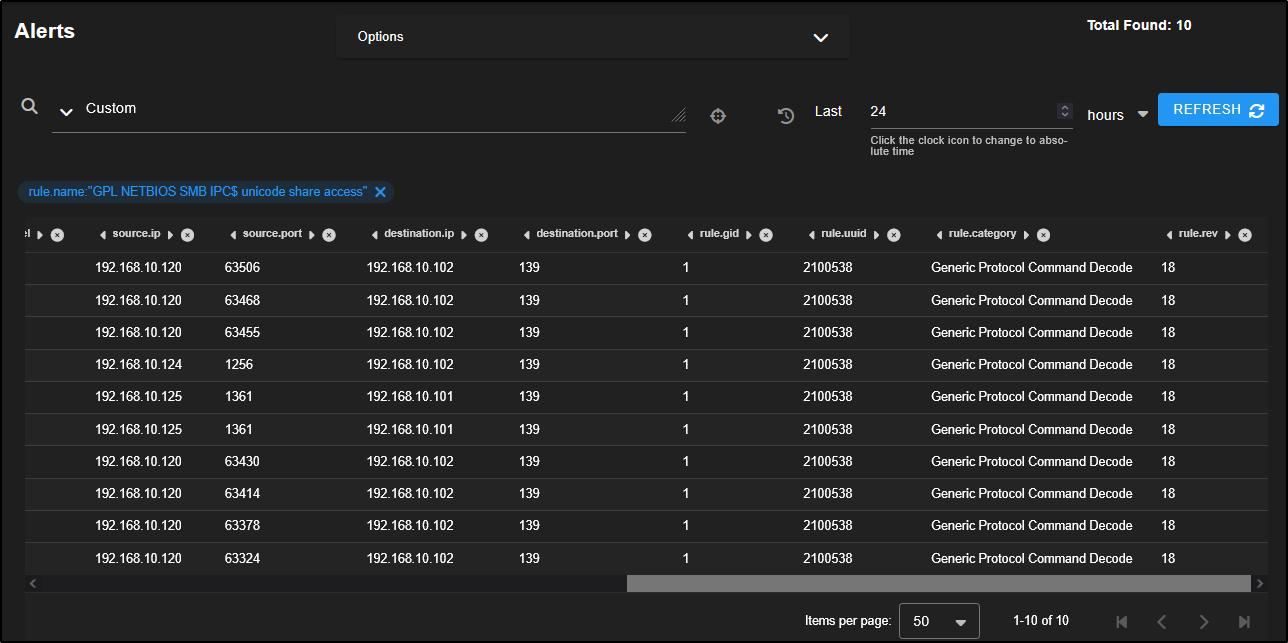
Task: Click the crosshair target icon beside query
Action: point(718,116)
